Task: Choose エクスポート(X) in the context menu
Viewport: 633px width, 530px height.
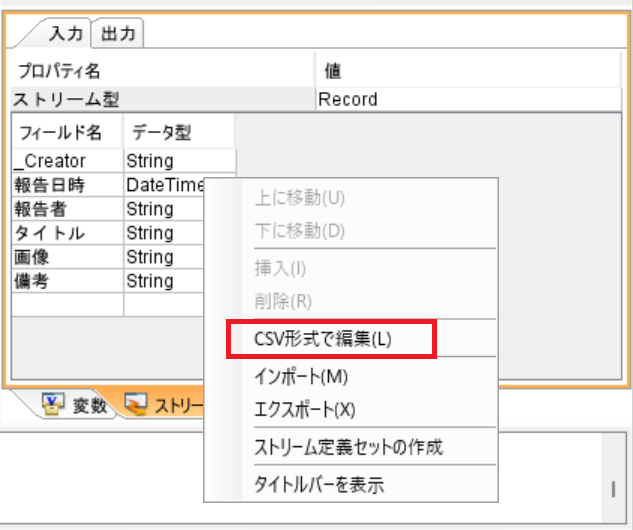Action: tap(306, 409)
